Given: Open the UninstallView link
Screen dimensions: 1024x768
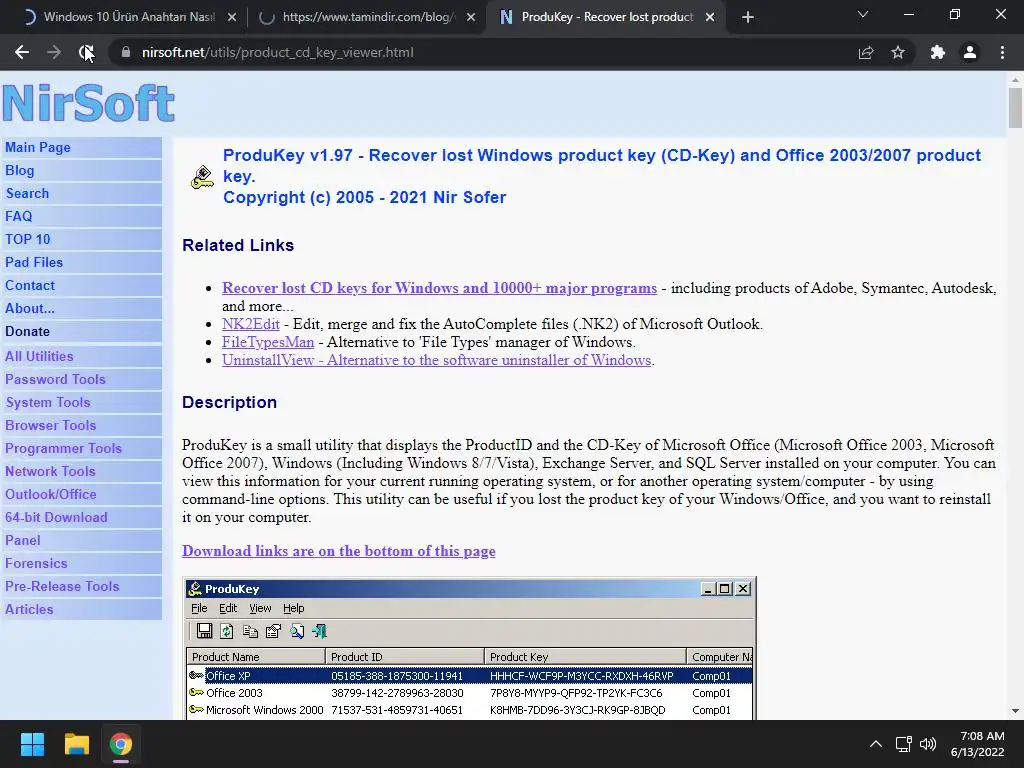Looking at the screenshot, I should pos(436,360).
